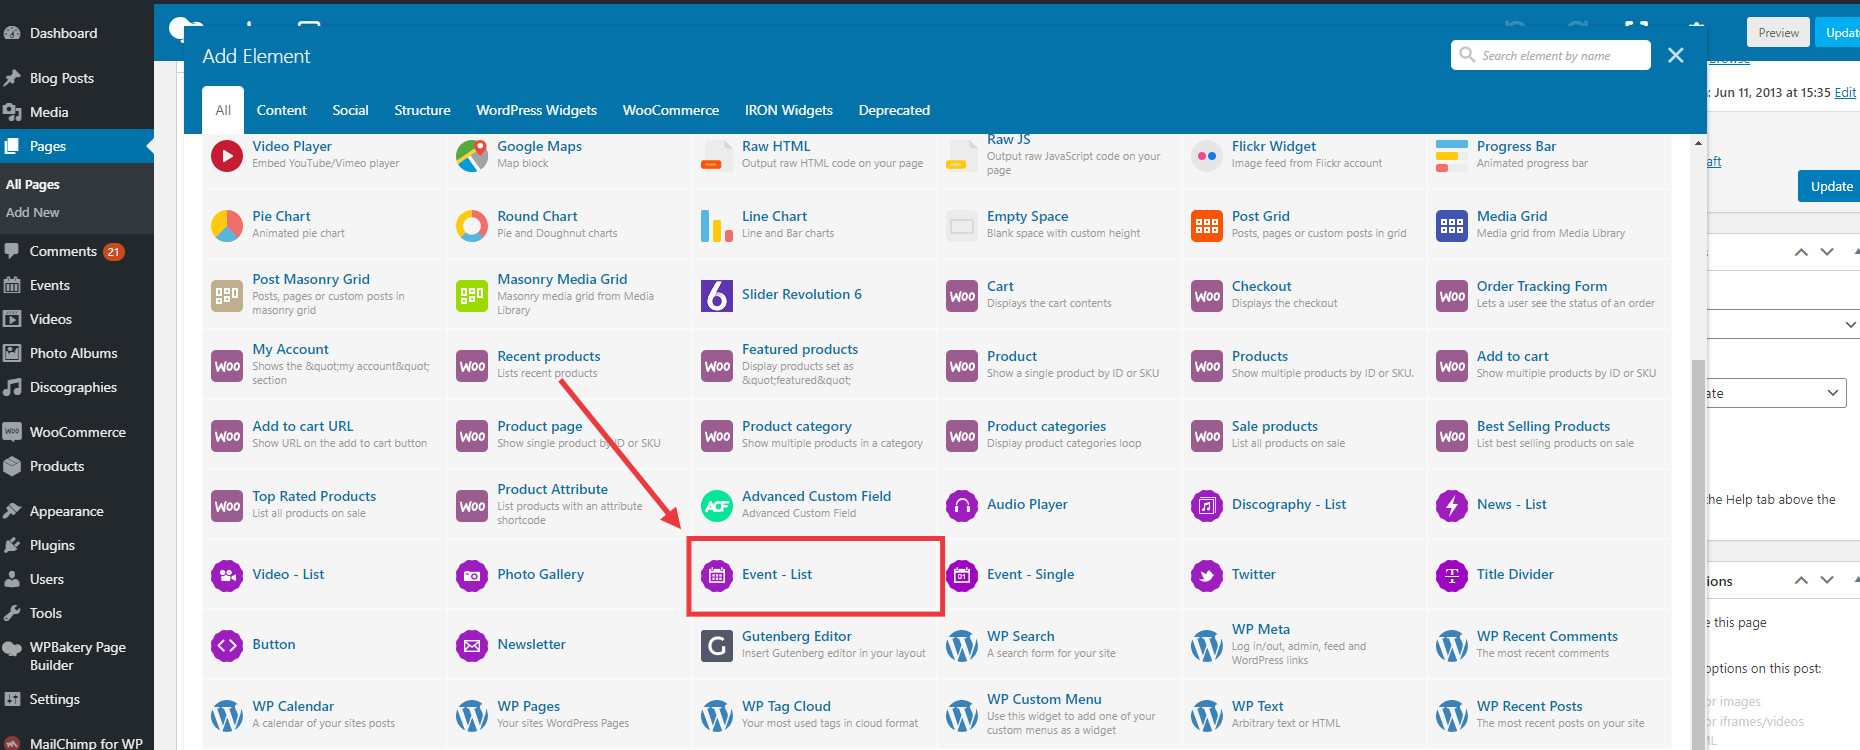Add the Advanced Custom Field icon
Screen dimensions: 1860x750
(717, 506)
